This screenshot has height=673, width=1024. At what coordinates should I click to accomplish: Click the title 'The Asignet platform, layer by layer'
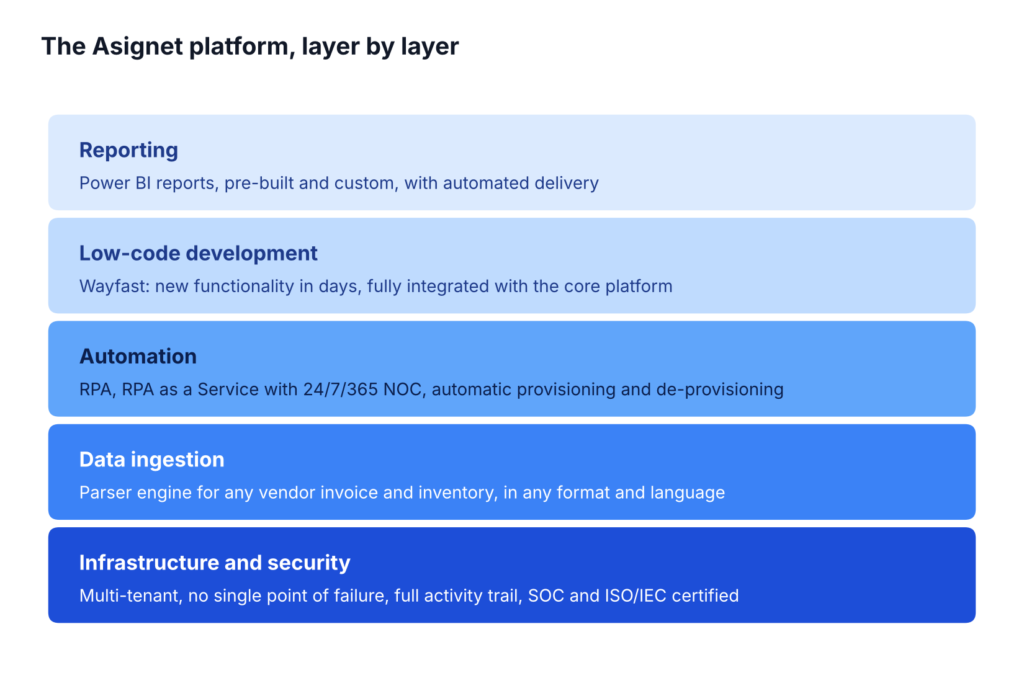tap(250, 47)
